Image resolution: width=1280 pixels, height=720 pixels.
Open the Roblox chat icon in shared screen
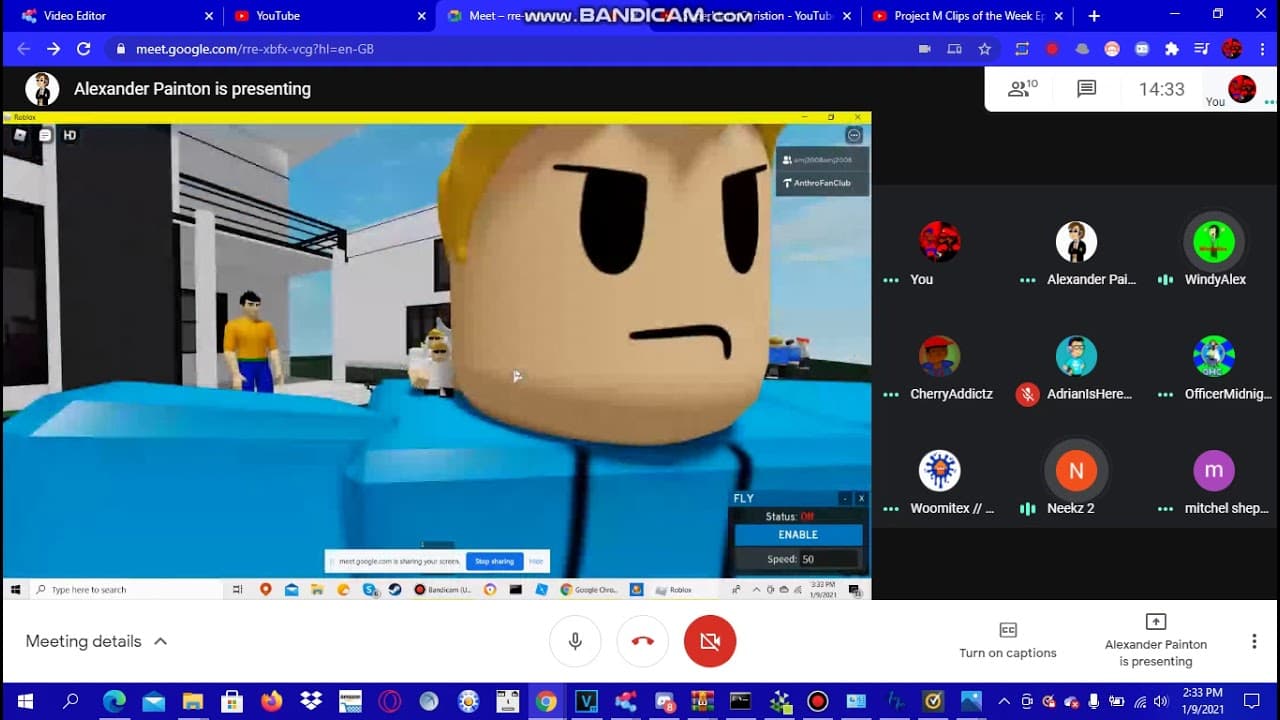click(45, 135)
